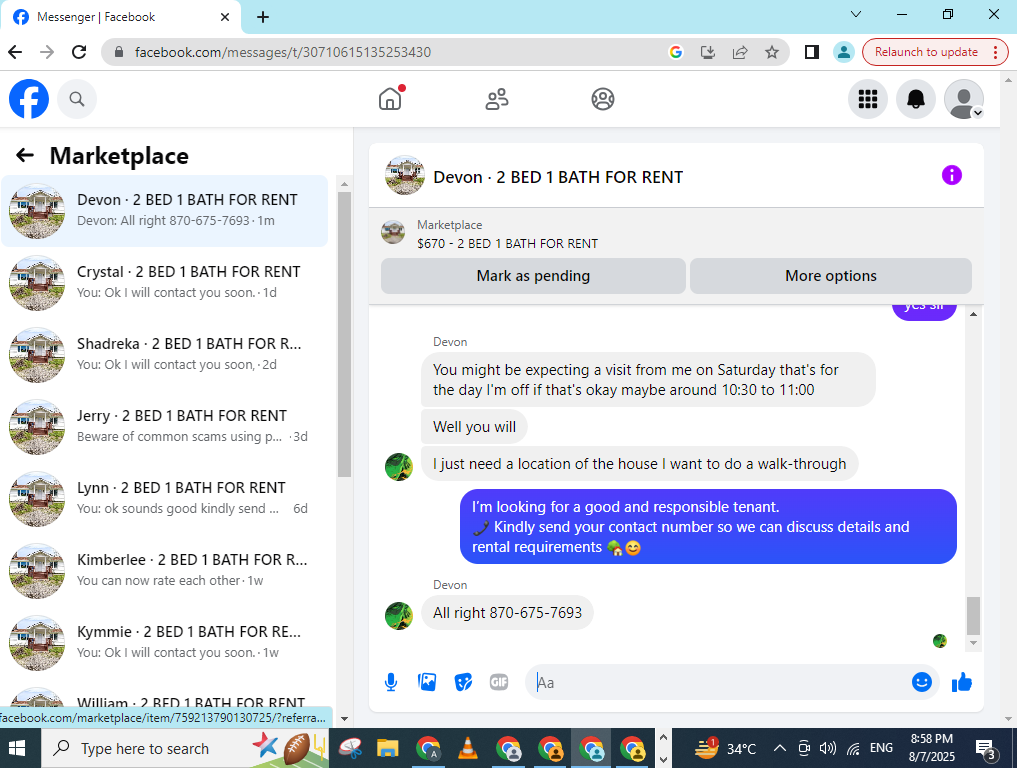The height and width of the screenshot is (768, 1017).
Task: Open File Explorer from the taskbar
Action: coord(387,749)
